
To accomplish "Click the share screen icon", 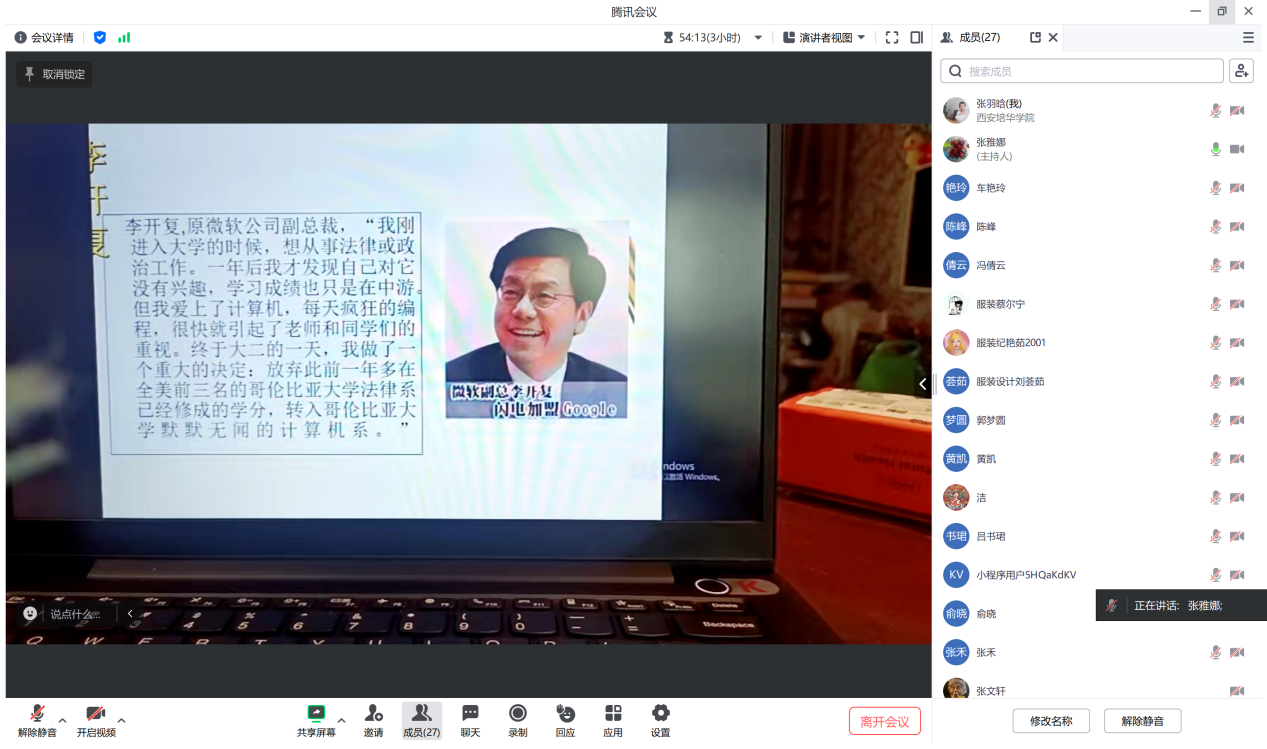I will [x=316, y=713].
